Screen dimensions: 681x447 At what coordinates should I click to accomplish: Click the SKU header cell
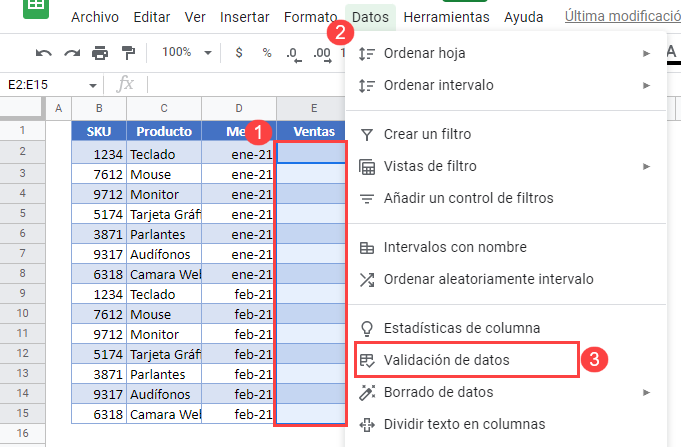99,131
